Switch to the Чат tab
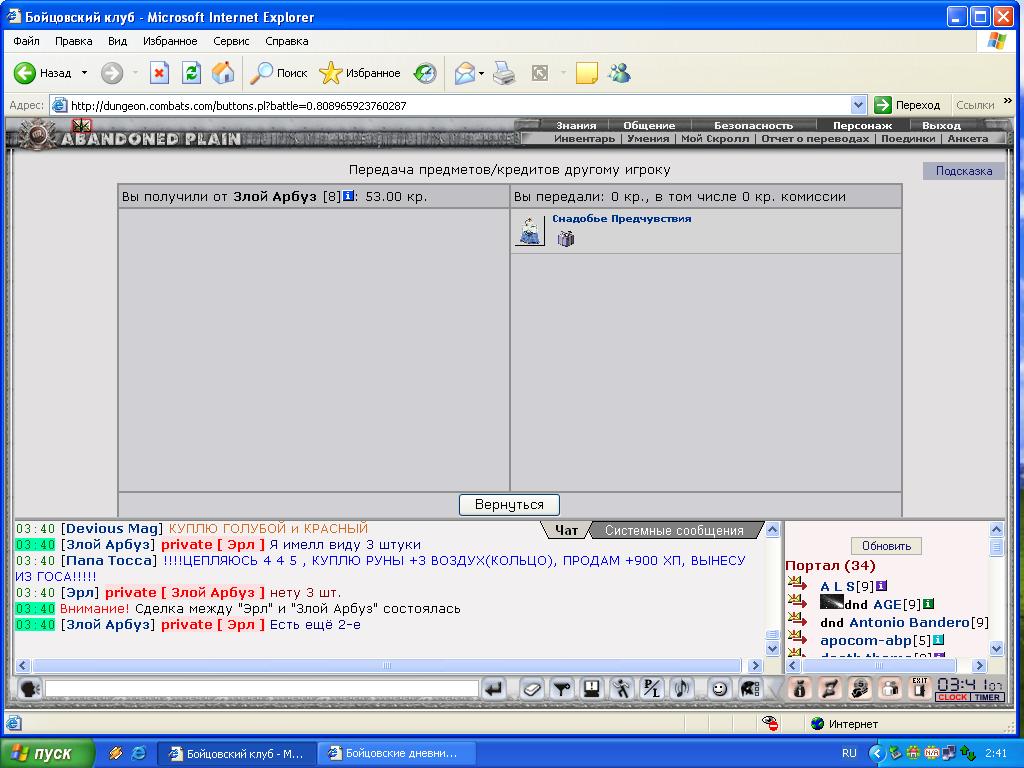The height and width of the screenshot is (768, 1024). [566, 530]
